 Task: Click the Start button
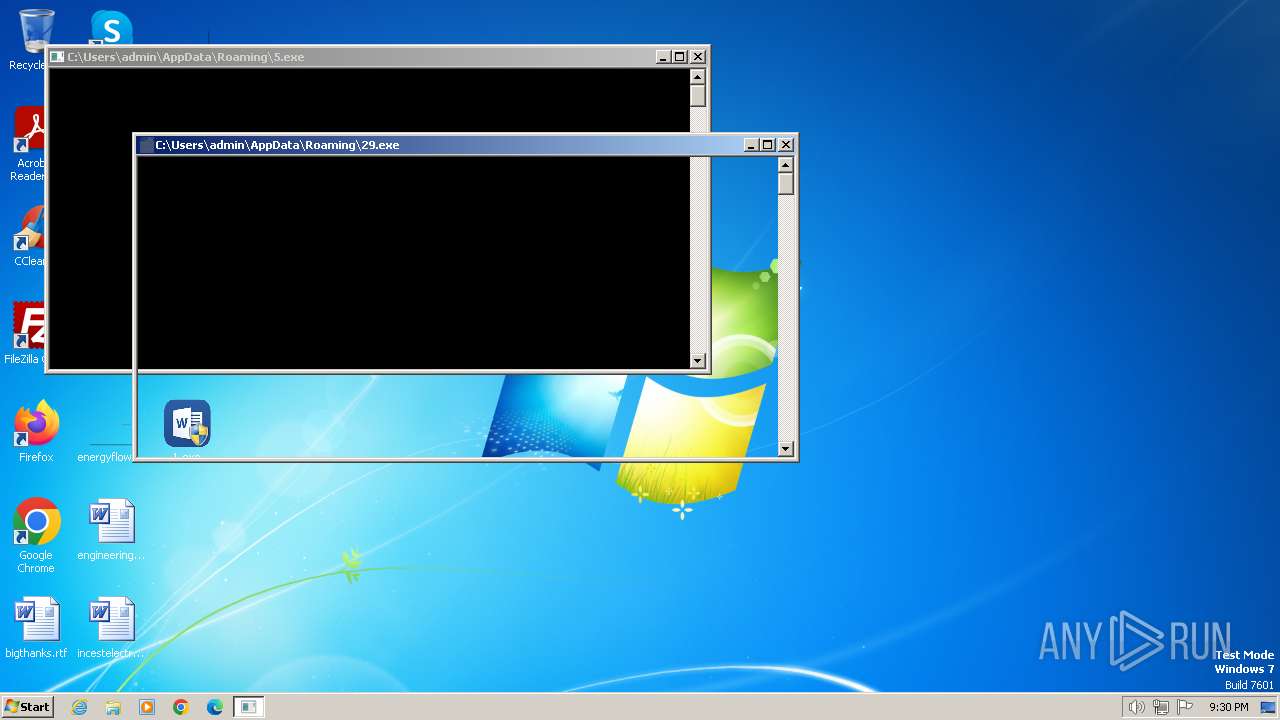point(27,707)
